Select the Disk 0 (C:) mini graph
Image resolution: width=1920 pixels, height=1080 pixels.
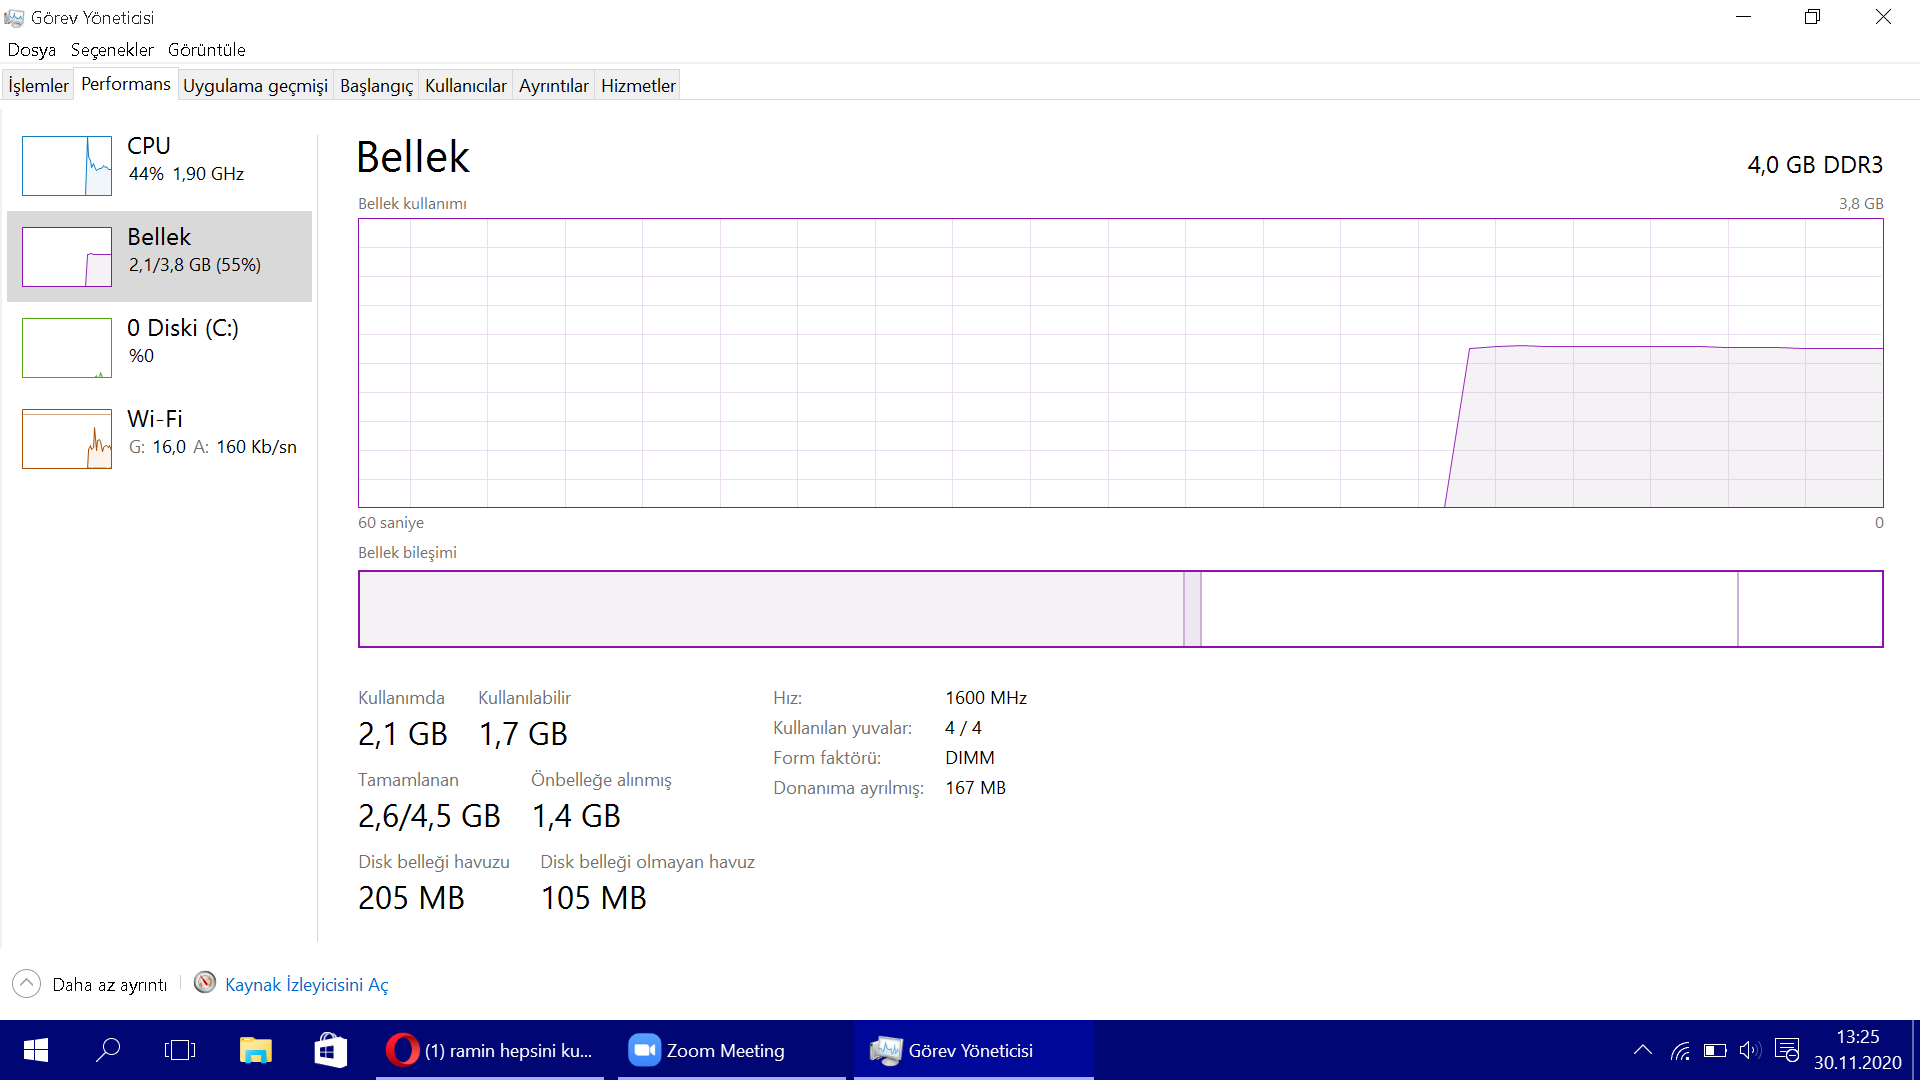(x=67, y=348)
